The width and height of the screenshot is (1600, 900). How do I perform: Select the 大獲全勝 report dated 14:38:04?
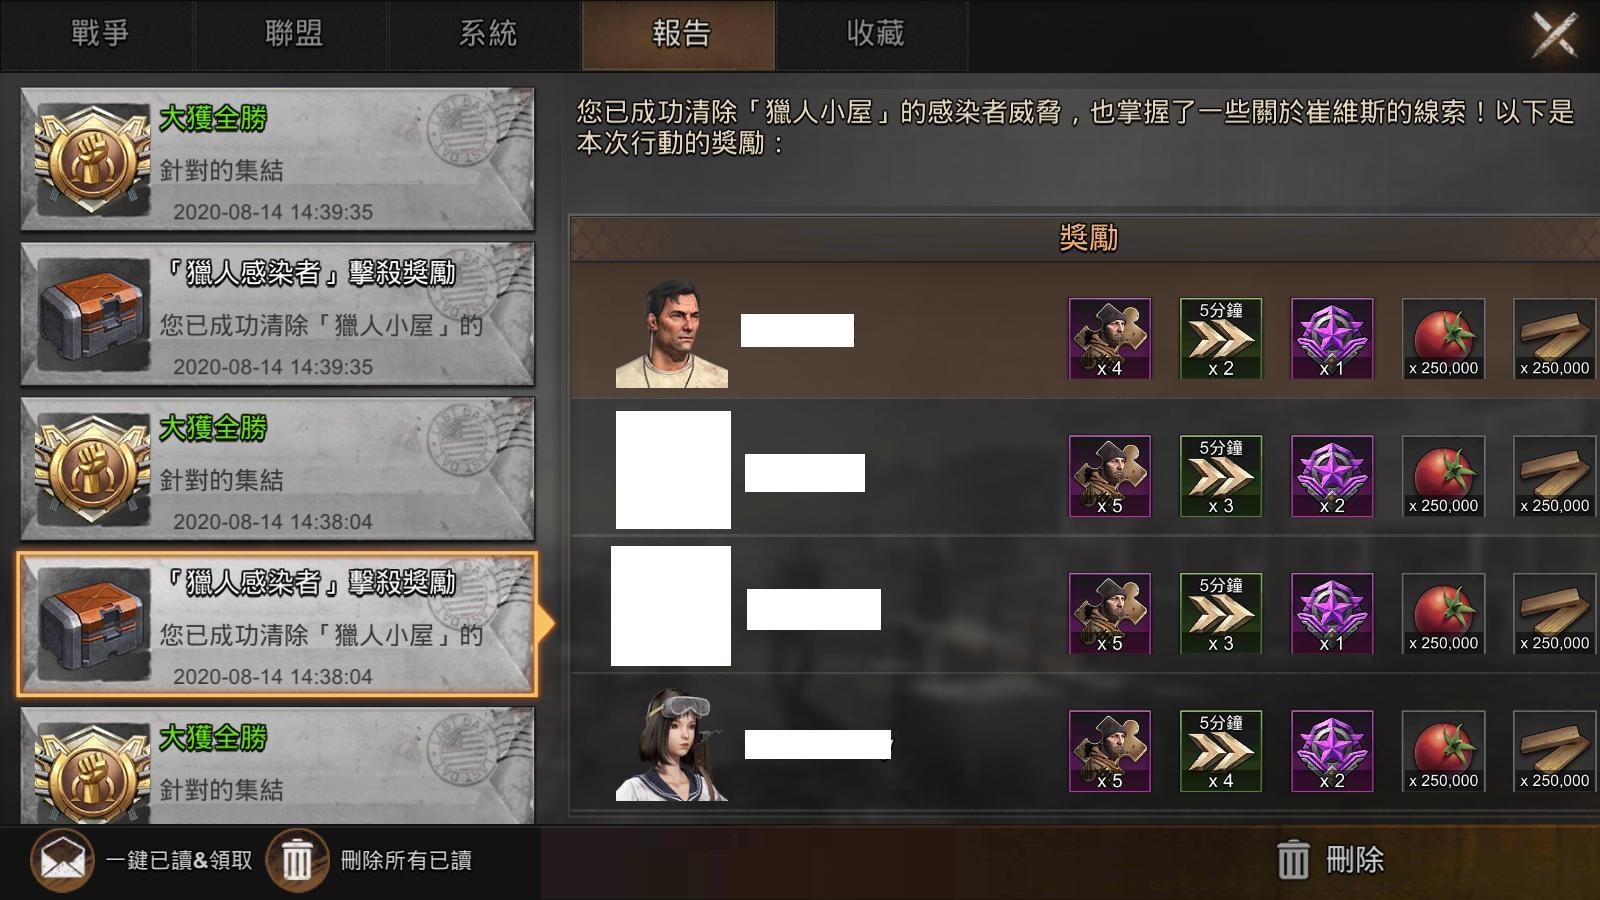pos(278,470)
